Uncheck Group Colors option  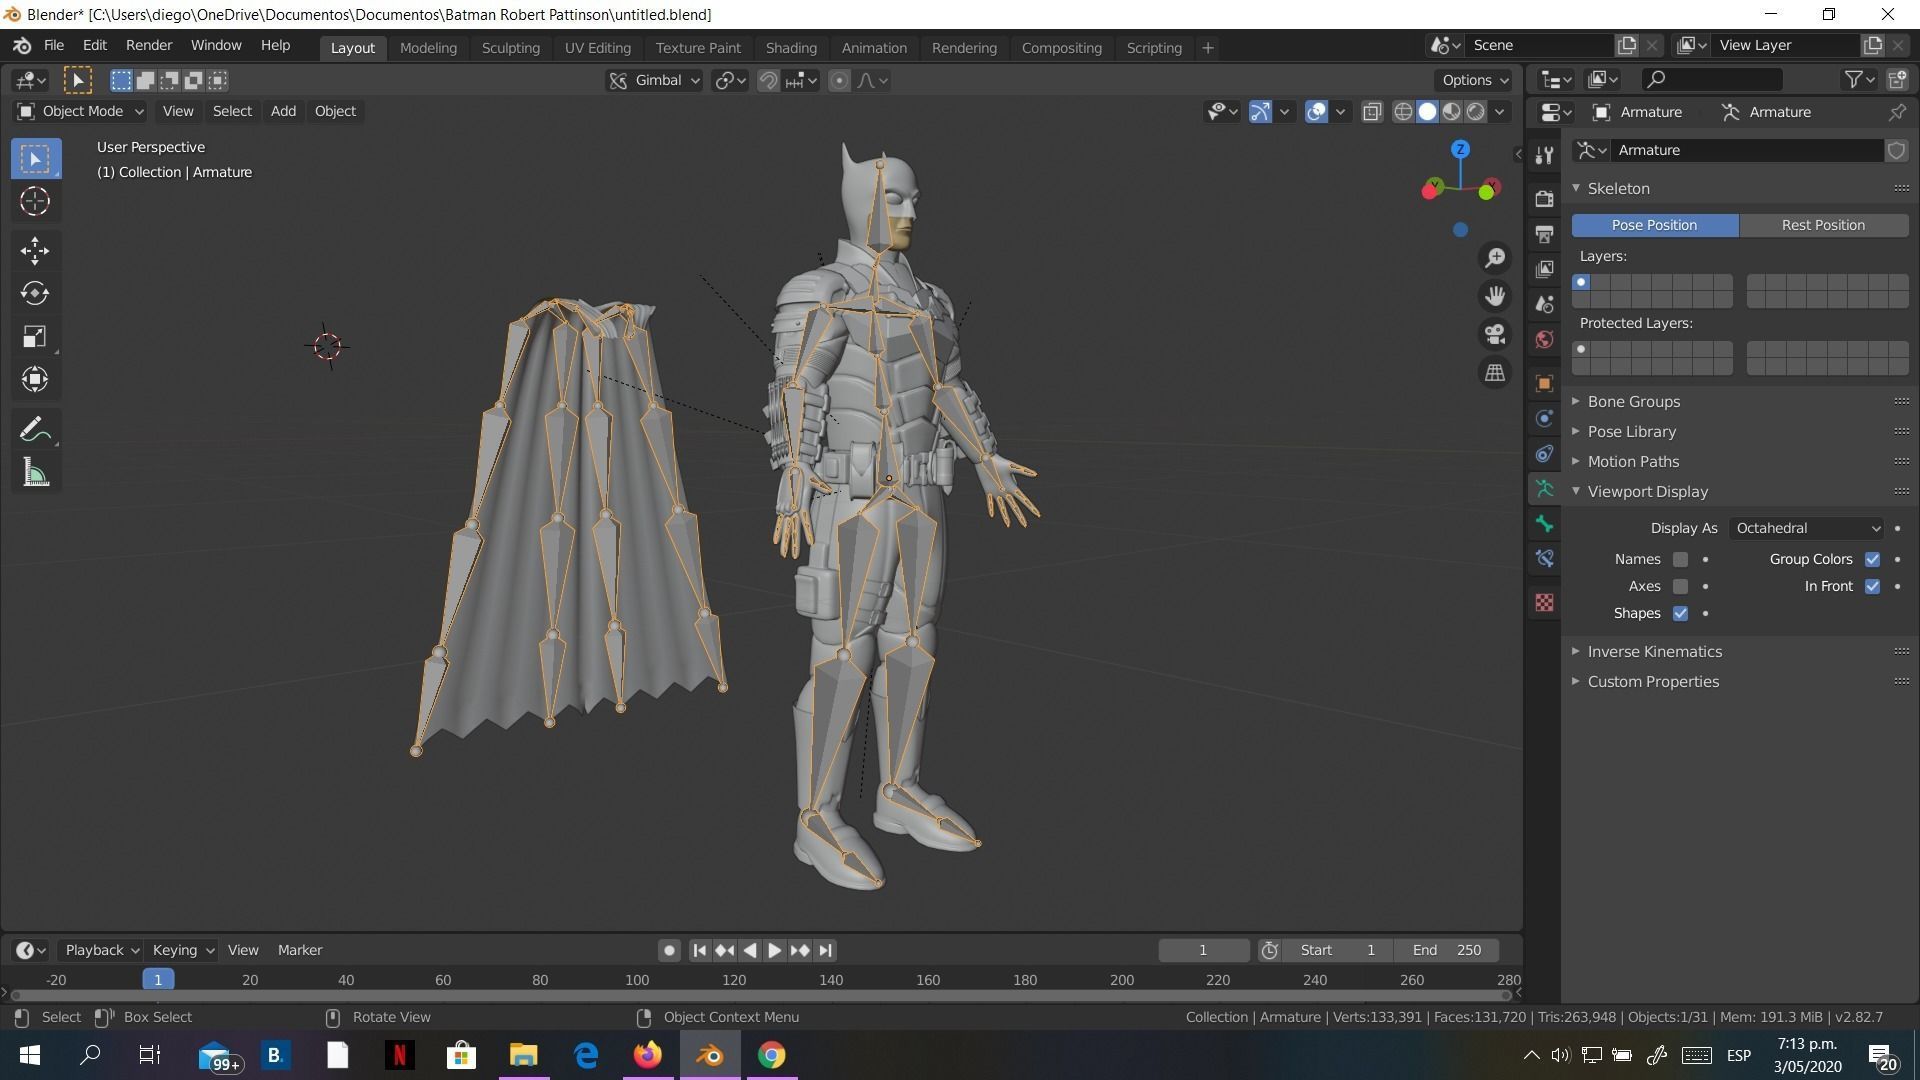click(x=1872, y=560)
